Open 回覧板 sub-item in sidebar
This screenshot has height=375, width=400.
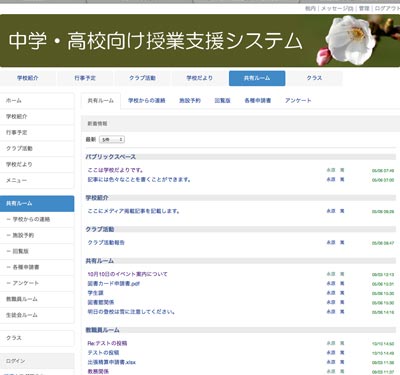37,252
